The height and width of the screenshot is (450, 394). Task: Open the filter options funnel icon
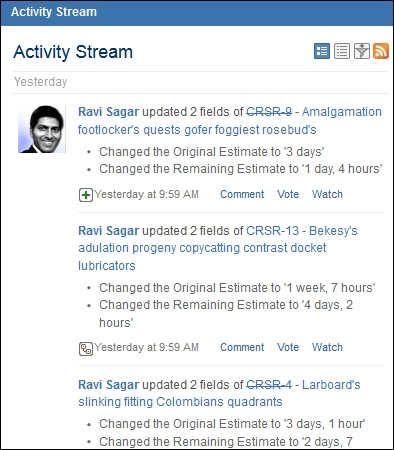click(x=362, y=51)
